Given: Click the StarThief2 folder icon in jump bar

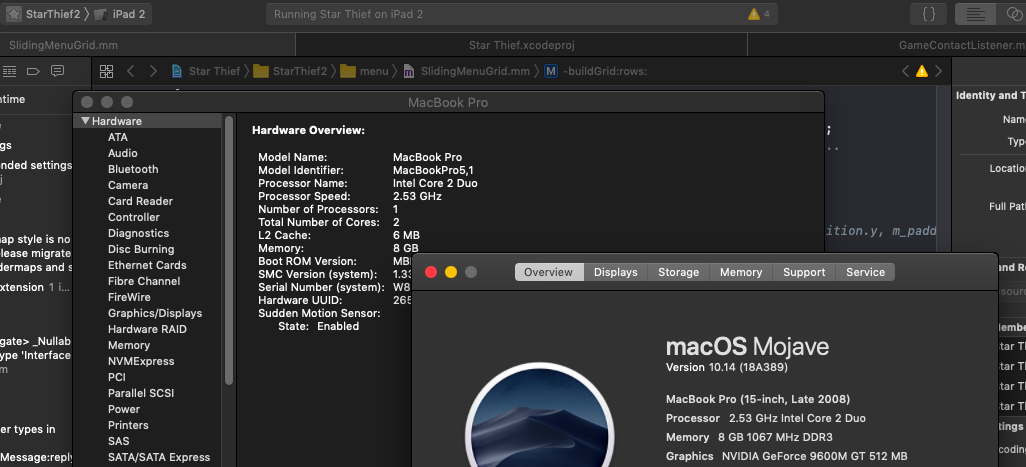Looking at the screenshot, I should click(260, 71).
